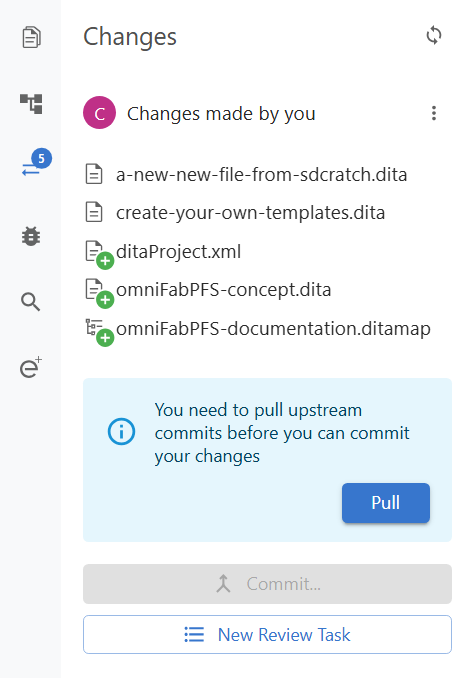Click the added-file icon beside ditaProject.xml

99,255
